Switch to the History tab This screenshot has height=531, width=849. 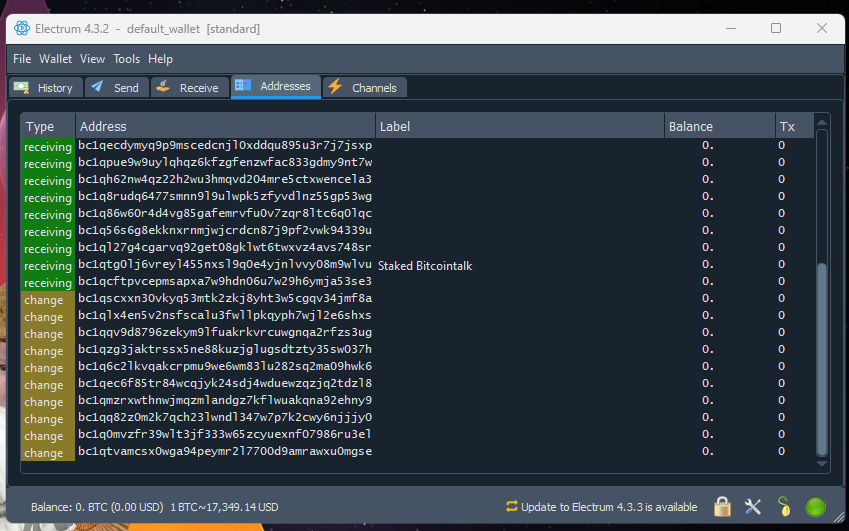click(x=45, y=87)
